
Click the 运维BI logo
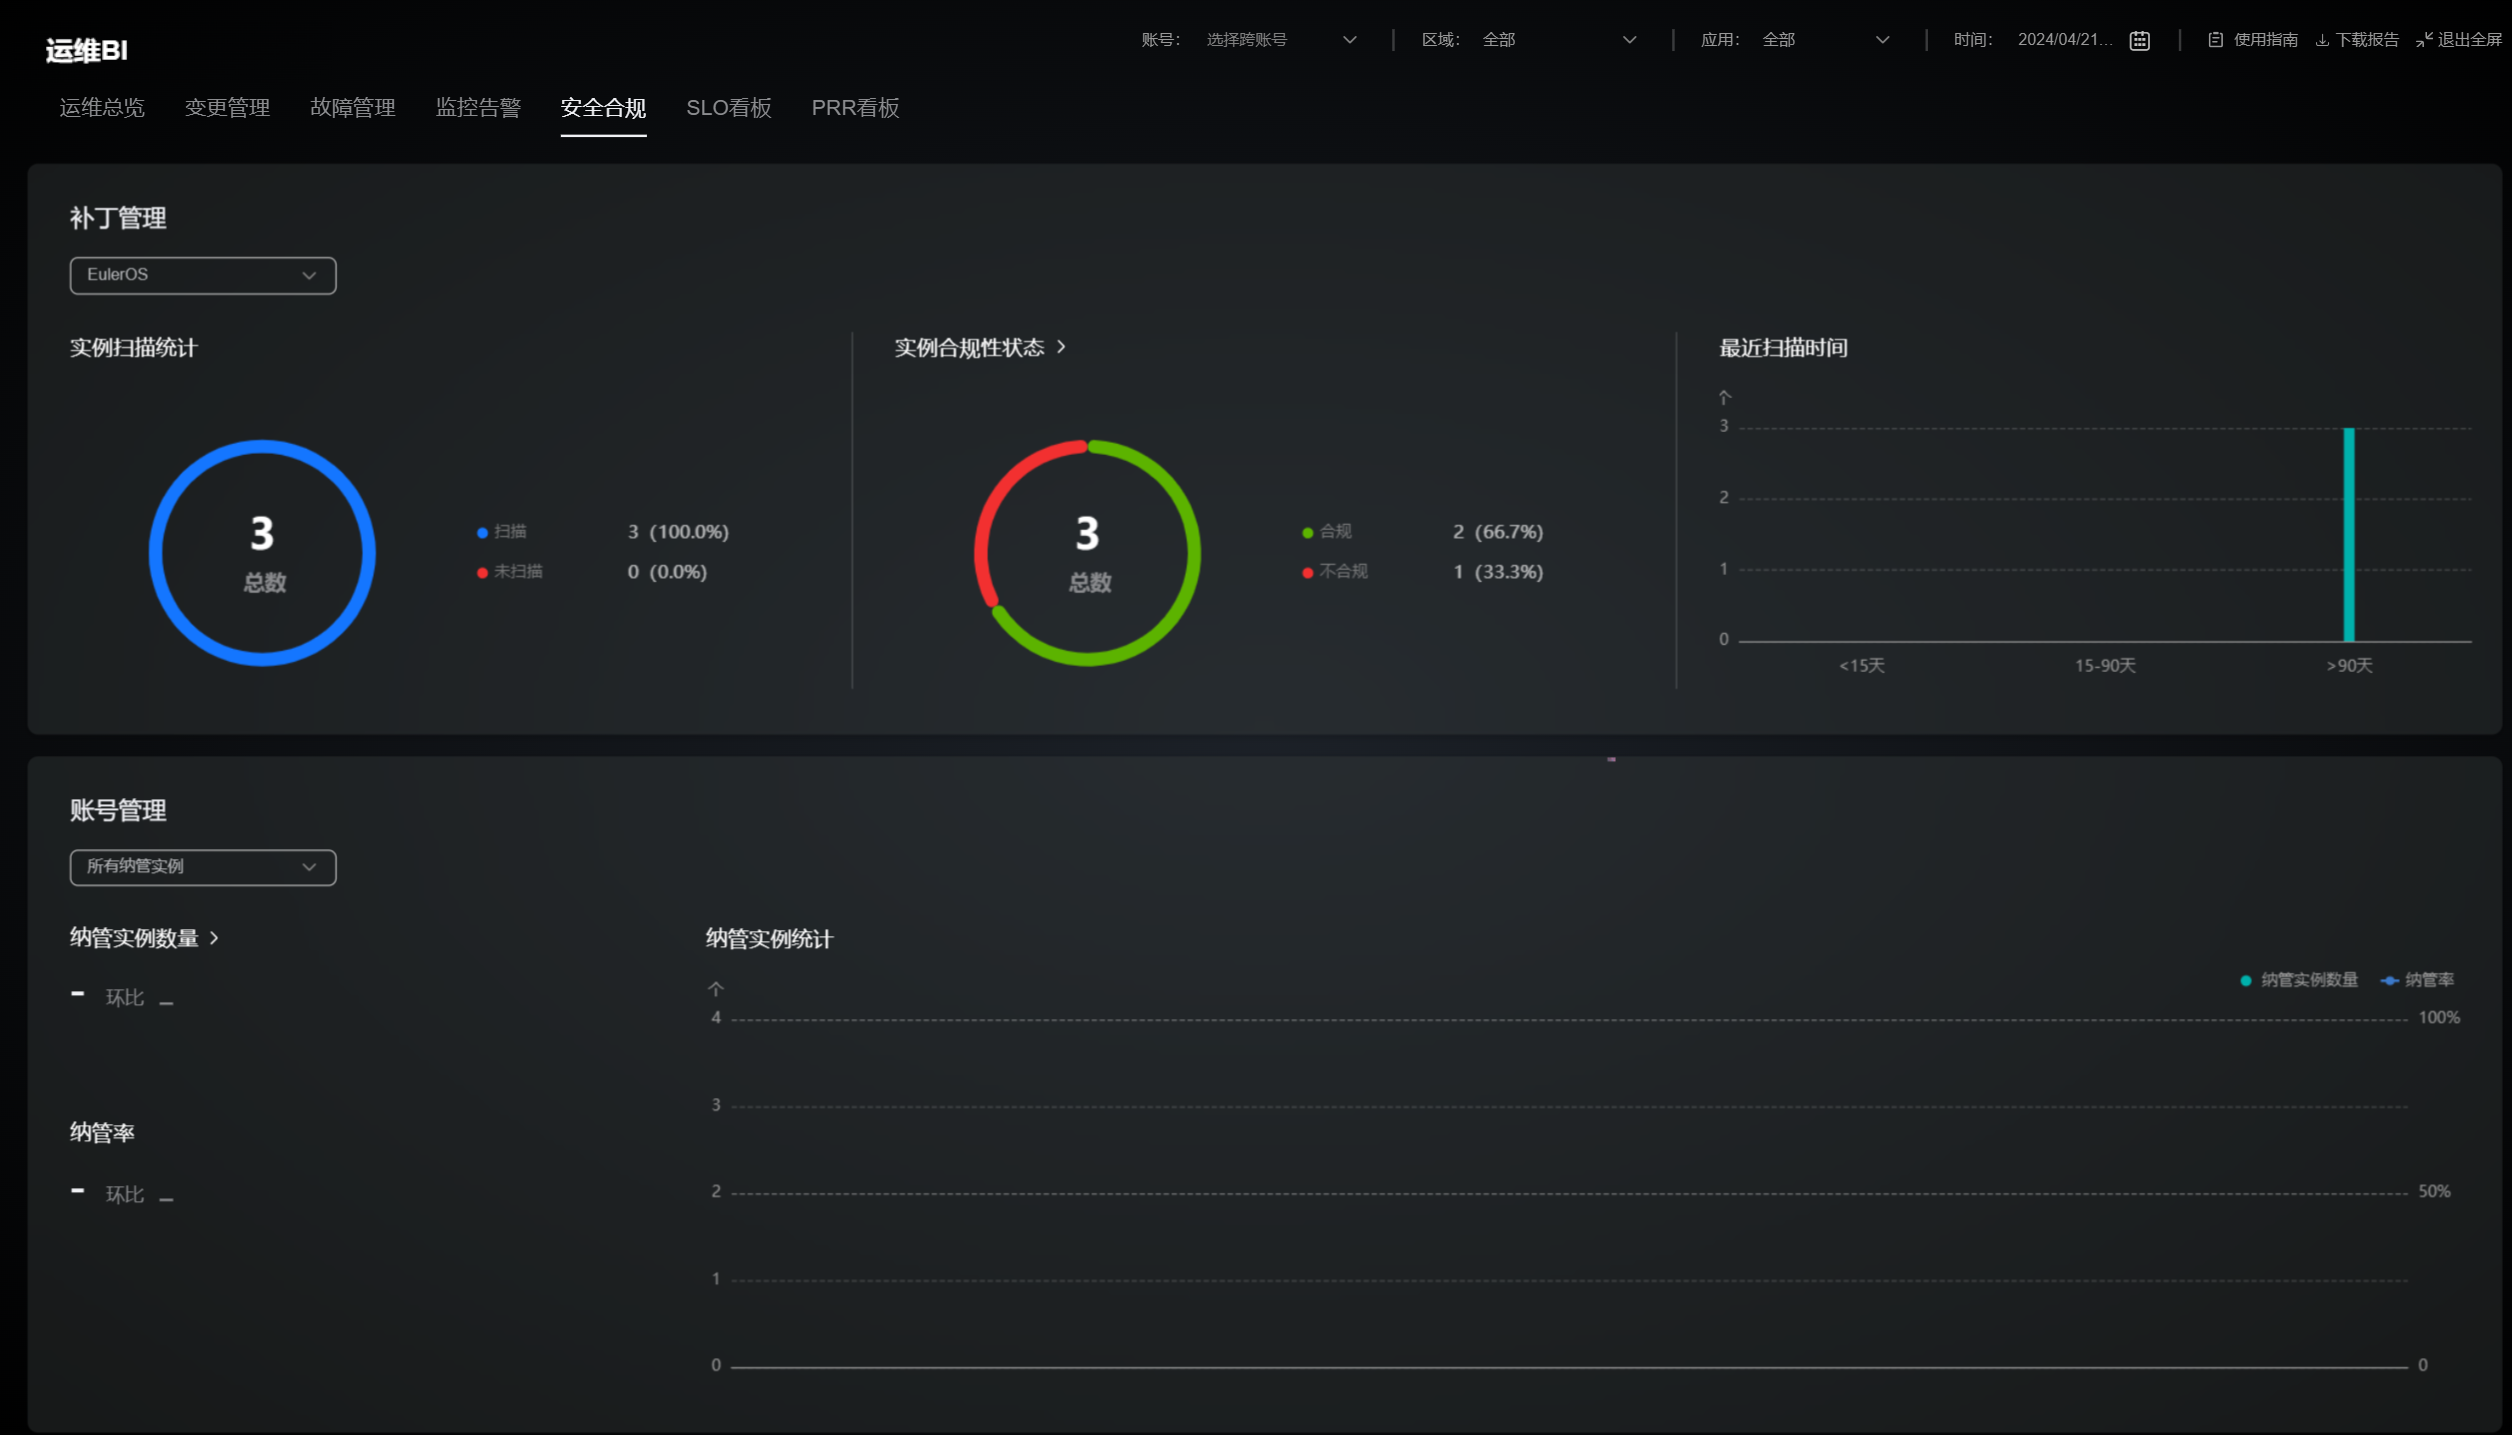[86, 50]
